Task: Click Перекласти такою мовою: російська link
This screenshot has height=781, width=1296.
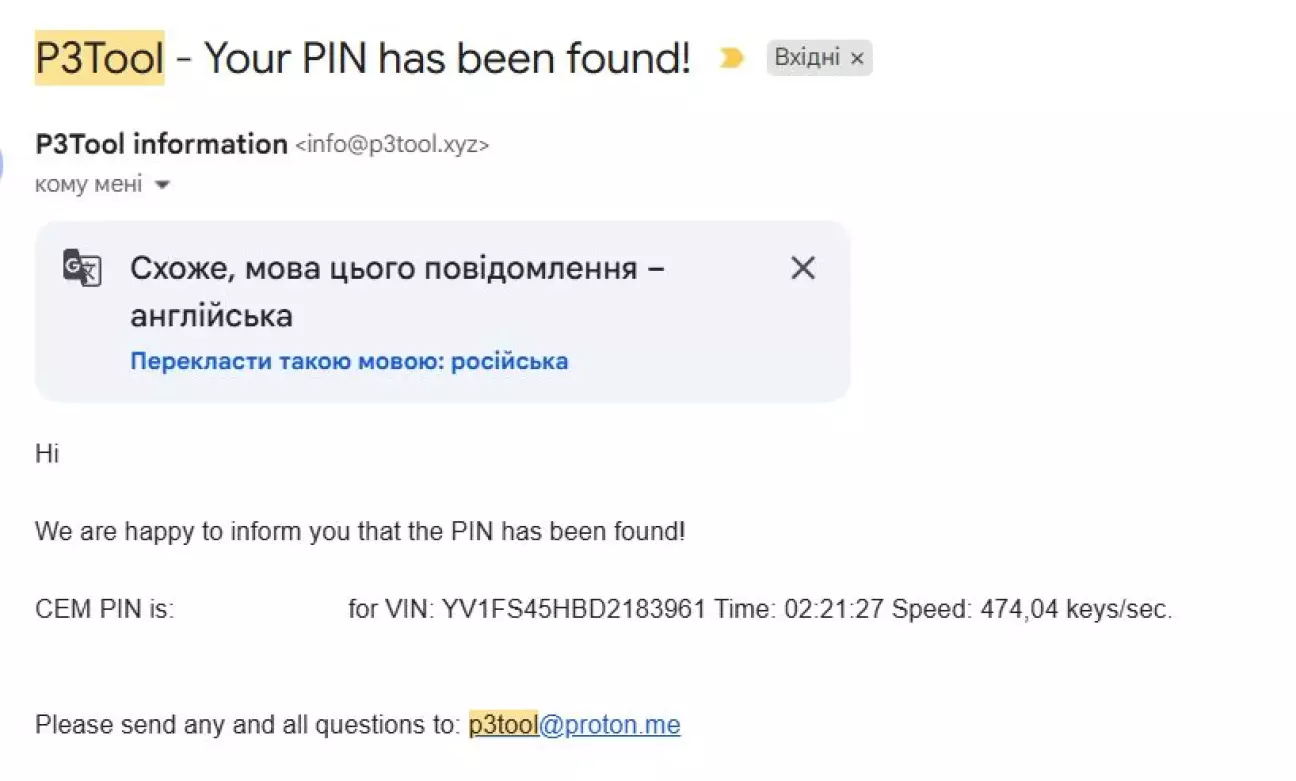Action: 349,361
